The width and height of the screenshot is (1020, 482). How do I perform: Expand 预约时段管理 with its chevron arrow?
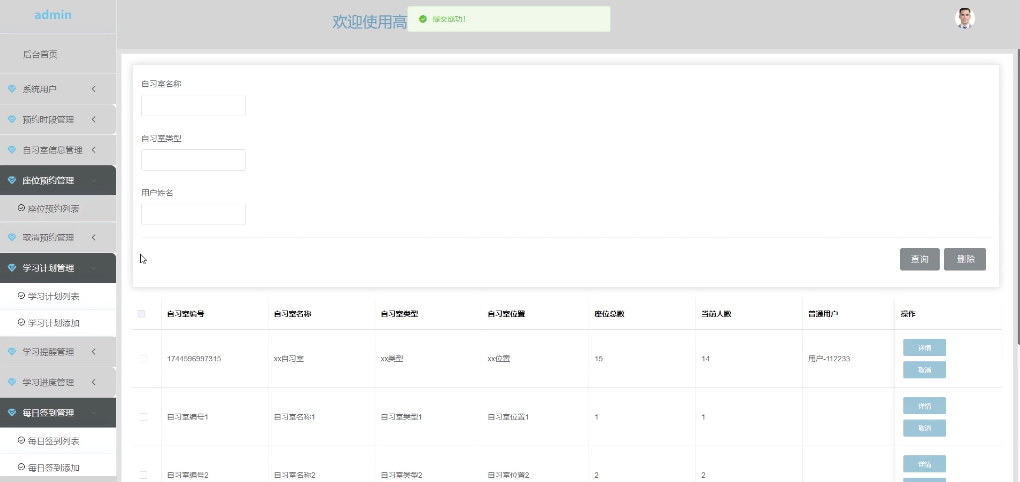[94, 120]
